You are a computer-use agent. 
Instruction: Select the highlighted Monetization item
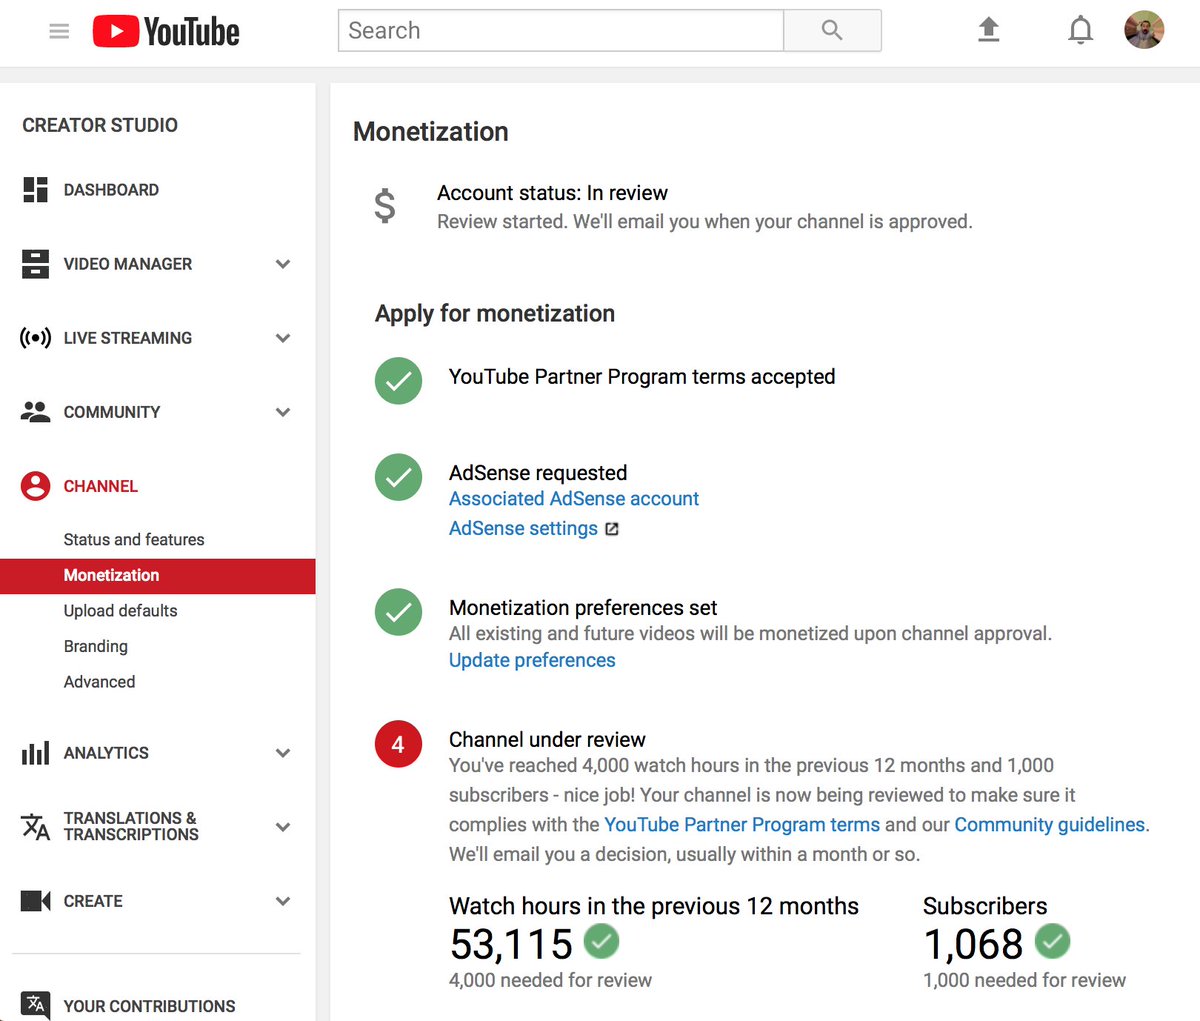click(158, 575)
